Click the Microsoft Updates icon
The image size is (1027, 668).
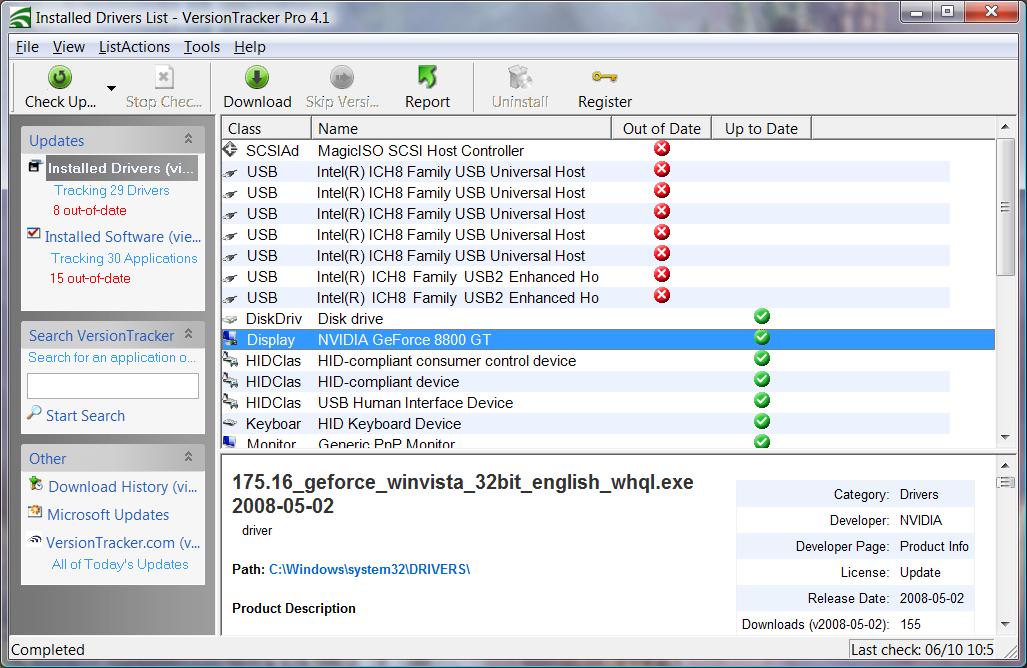point(35,512)
